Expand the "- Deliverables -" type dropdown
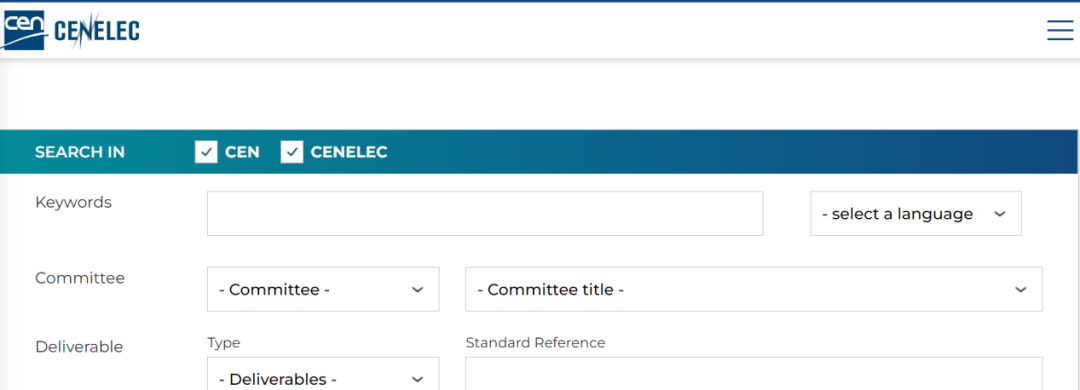 [323, 373]
